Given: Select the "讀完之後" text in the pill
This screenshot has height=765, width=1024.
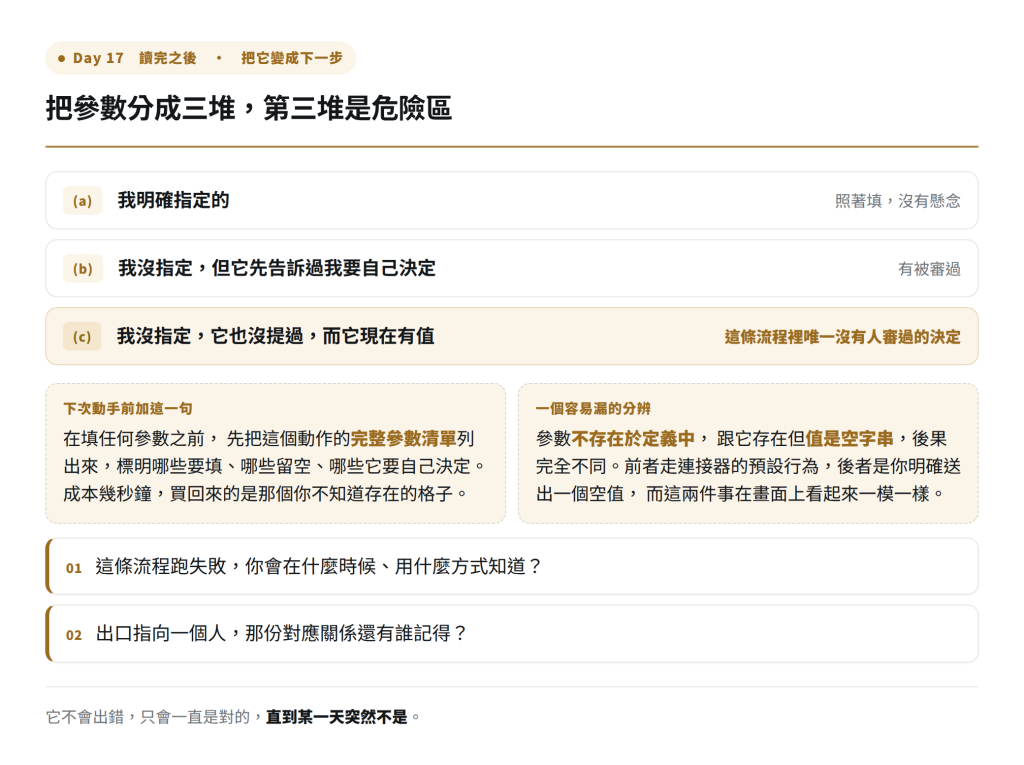Looking at the screenshot, I should (x=167, y=58).
